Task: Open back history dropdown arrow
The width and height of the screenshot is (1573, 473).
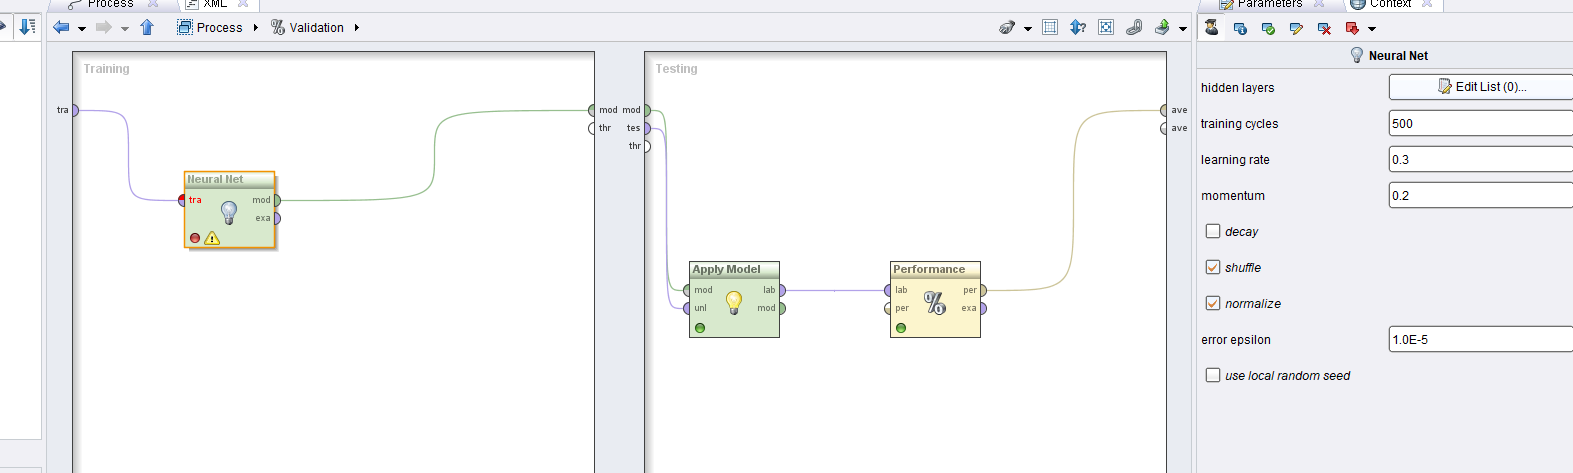Action: click(x=82, y=29)
